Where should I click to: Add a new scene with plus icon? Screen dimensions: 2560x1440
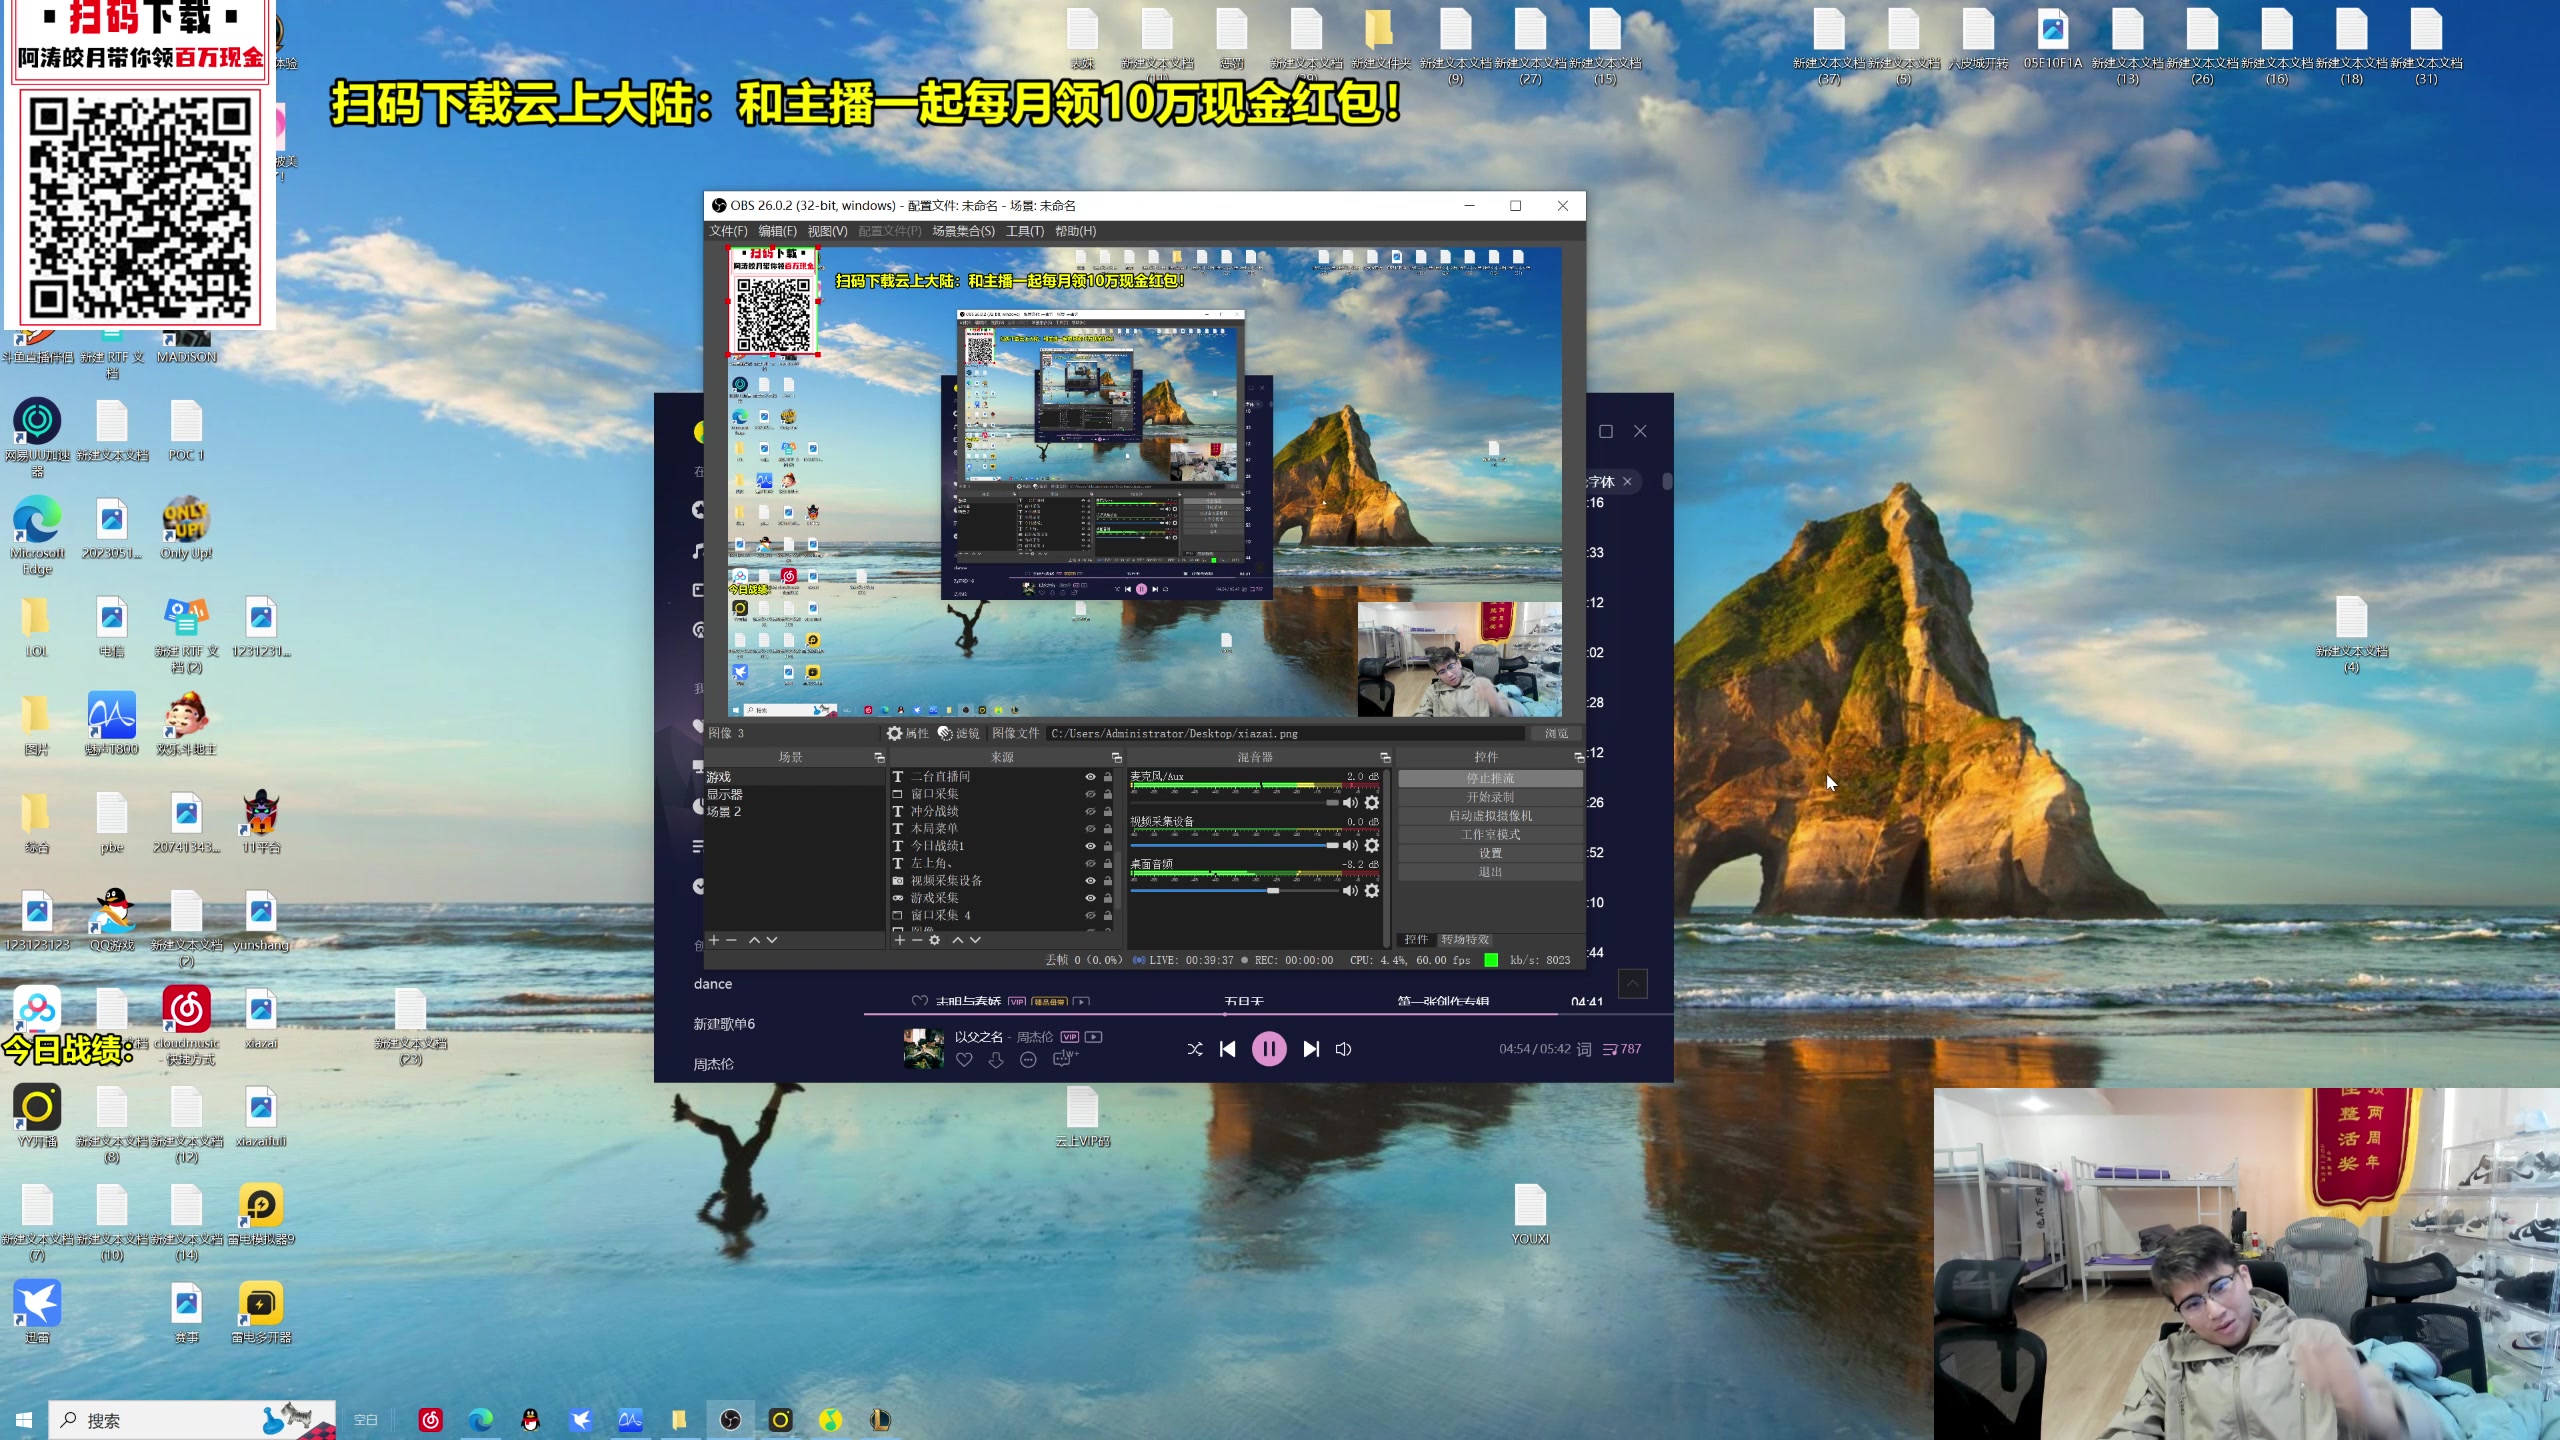[x=714, y=940]
